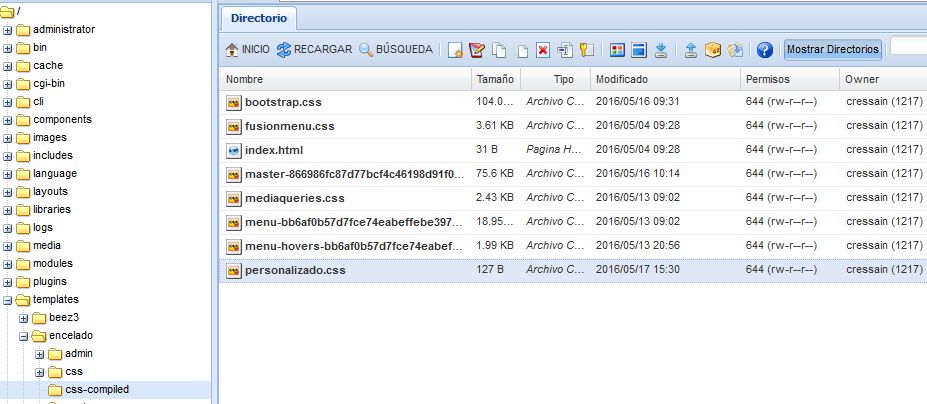Expand the cache folder node
Viewport: 927px width, 404px height.
tap(8, 66)
